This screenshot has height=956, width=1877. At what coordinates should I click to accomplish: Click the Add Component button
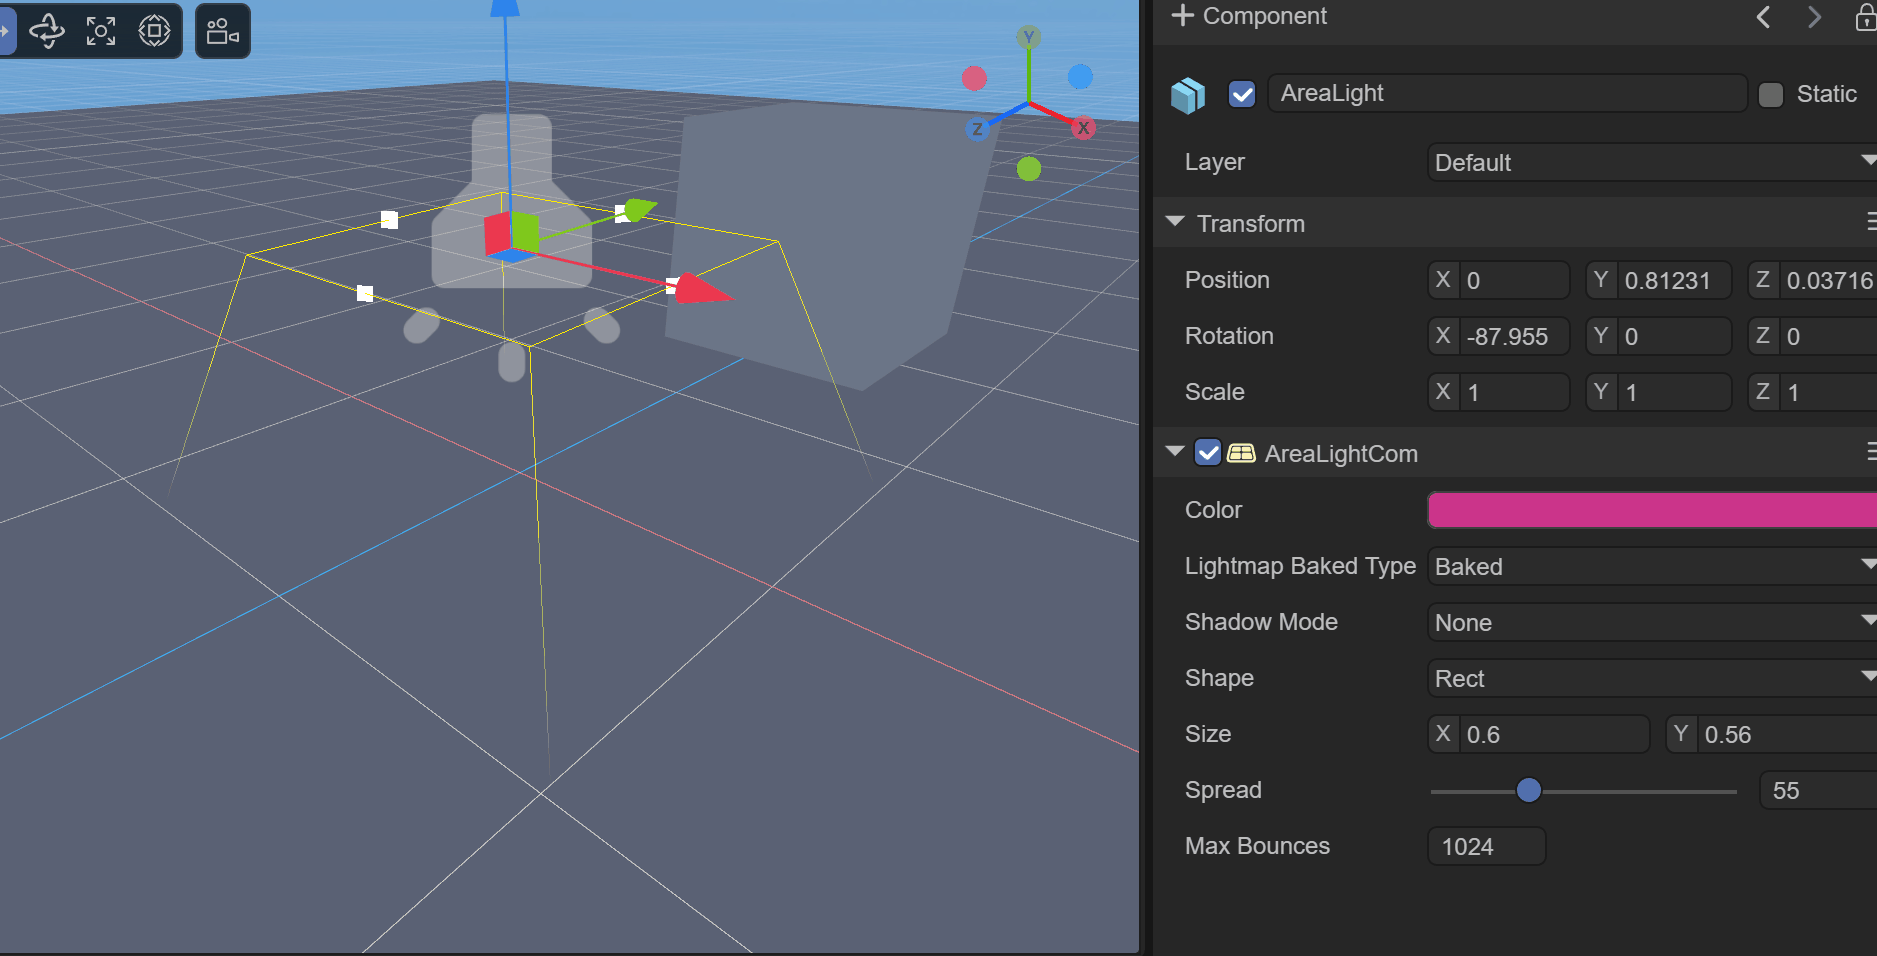pyautogui.click(x=1249, y=16)
